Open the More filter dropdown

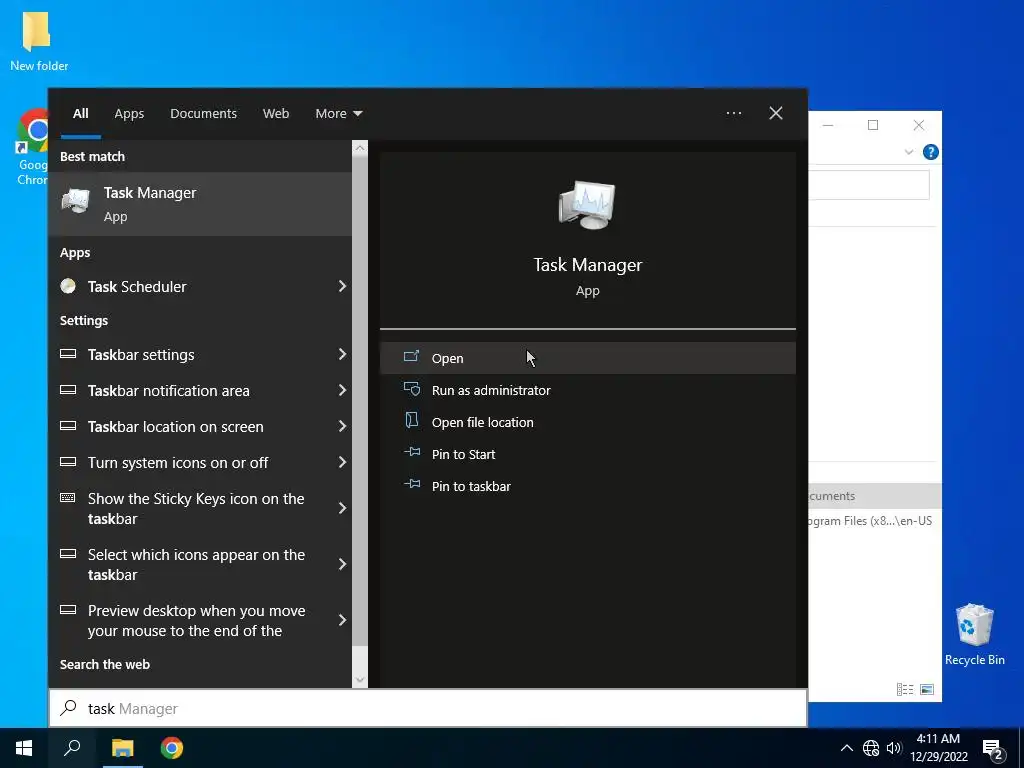click(x=338, y=114)
